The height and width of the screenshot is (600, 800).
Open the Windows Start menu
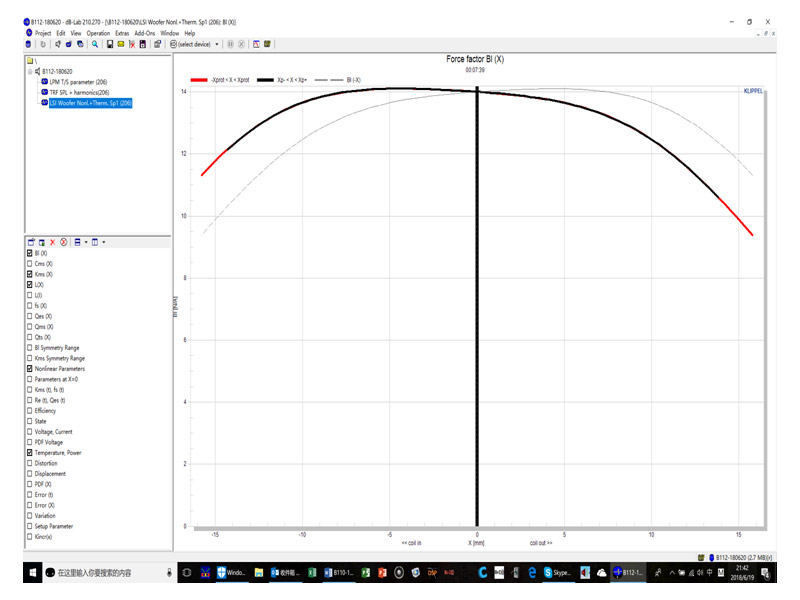coord(33,573)
